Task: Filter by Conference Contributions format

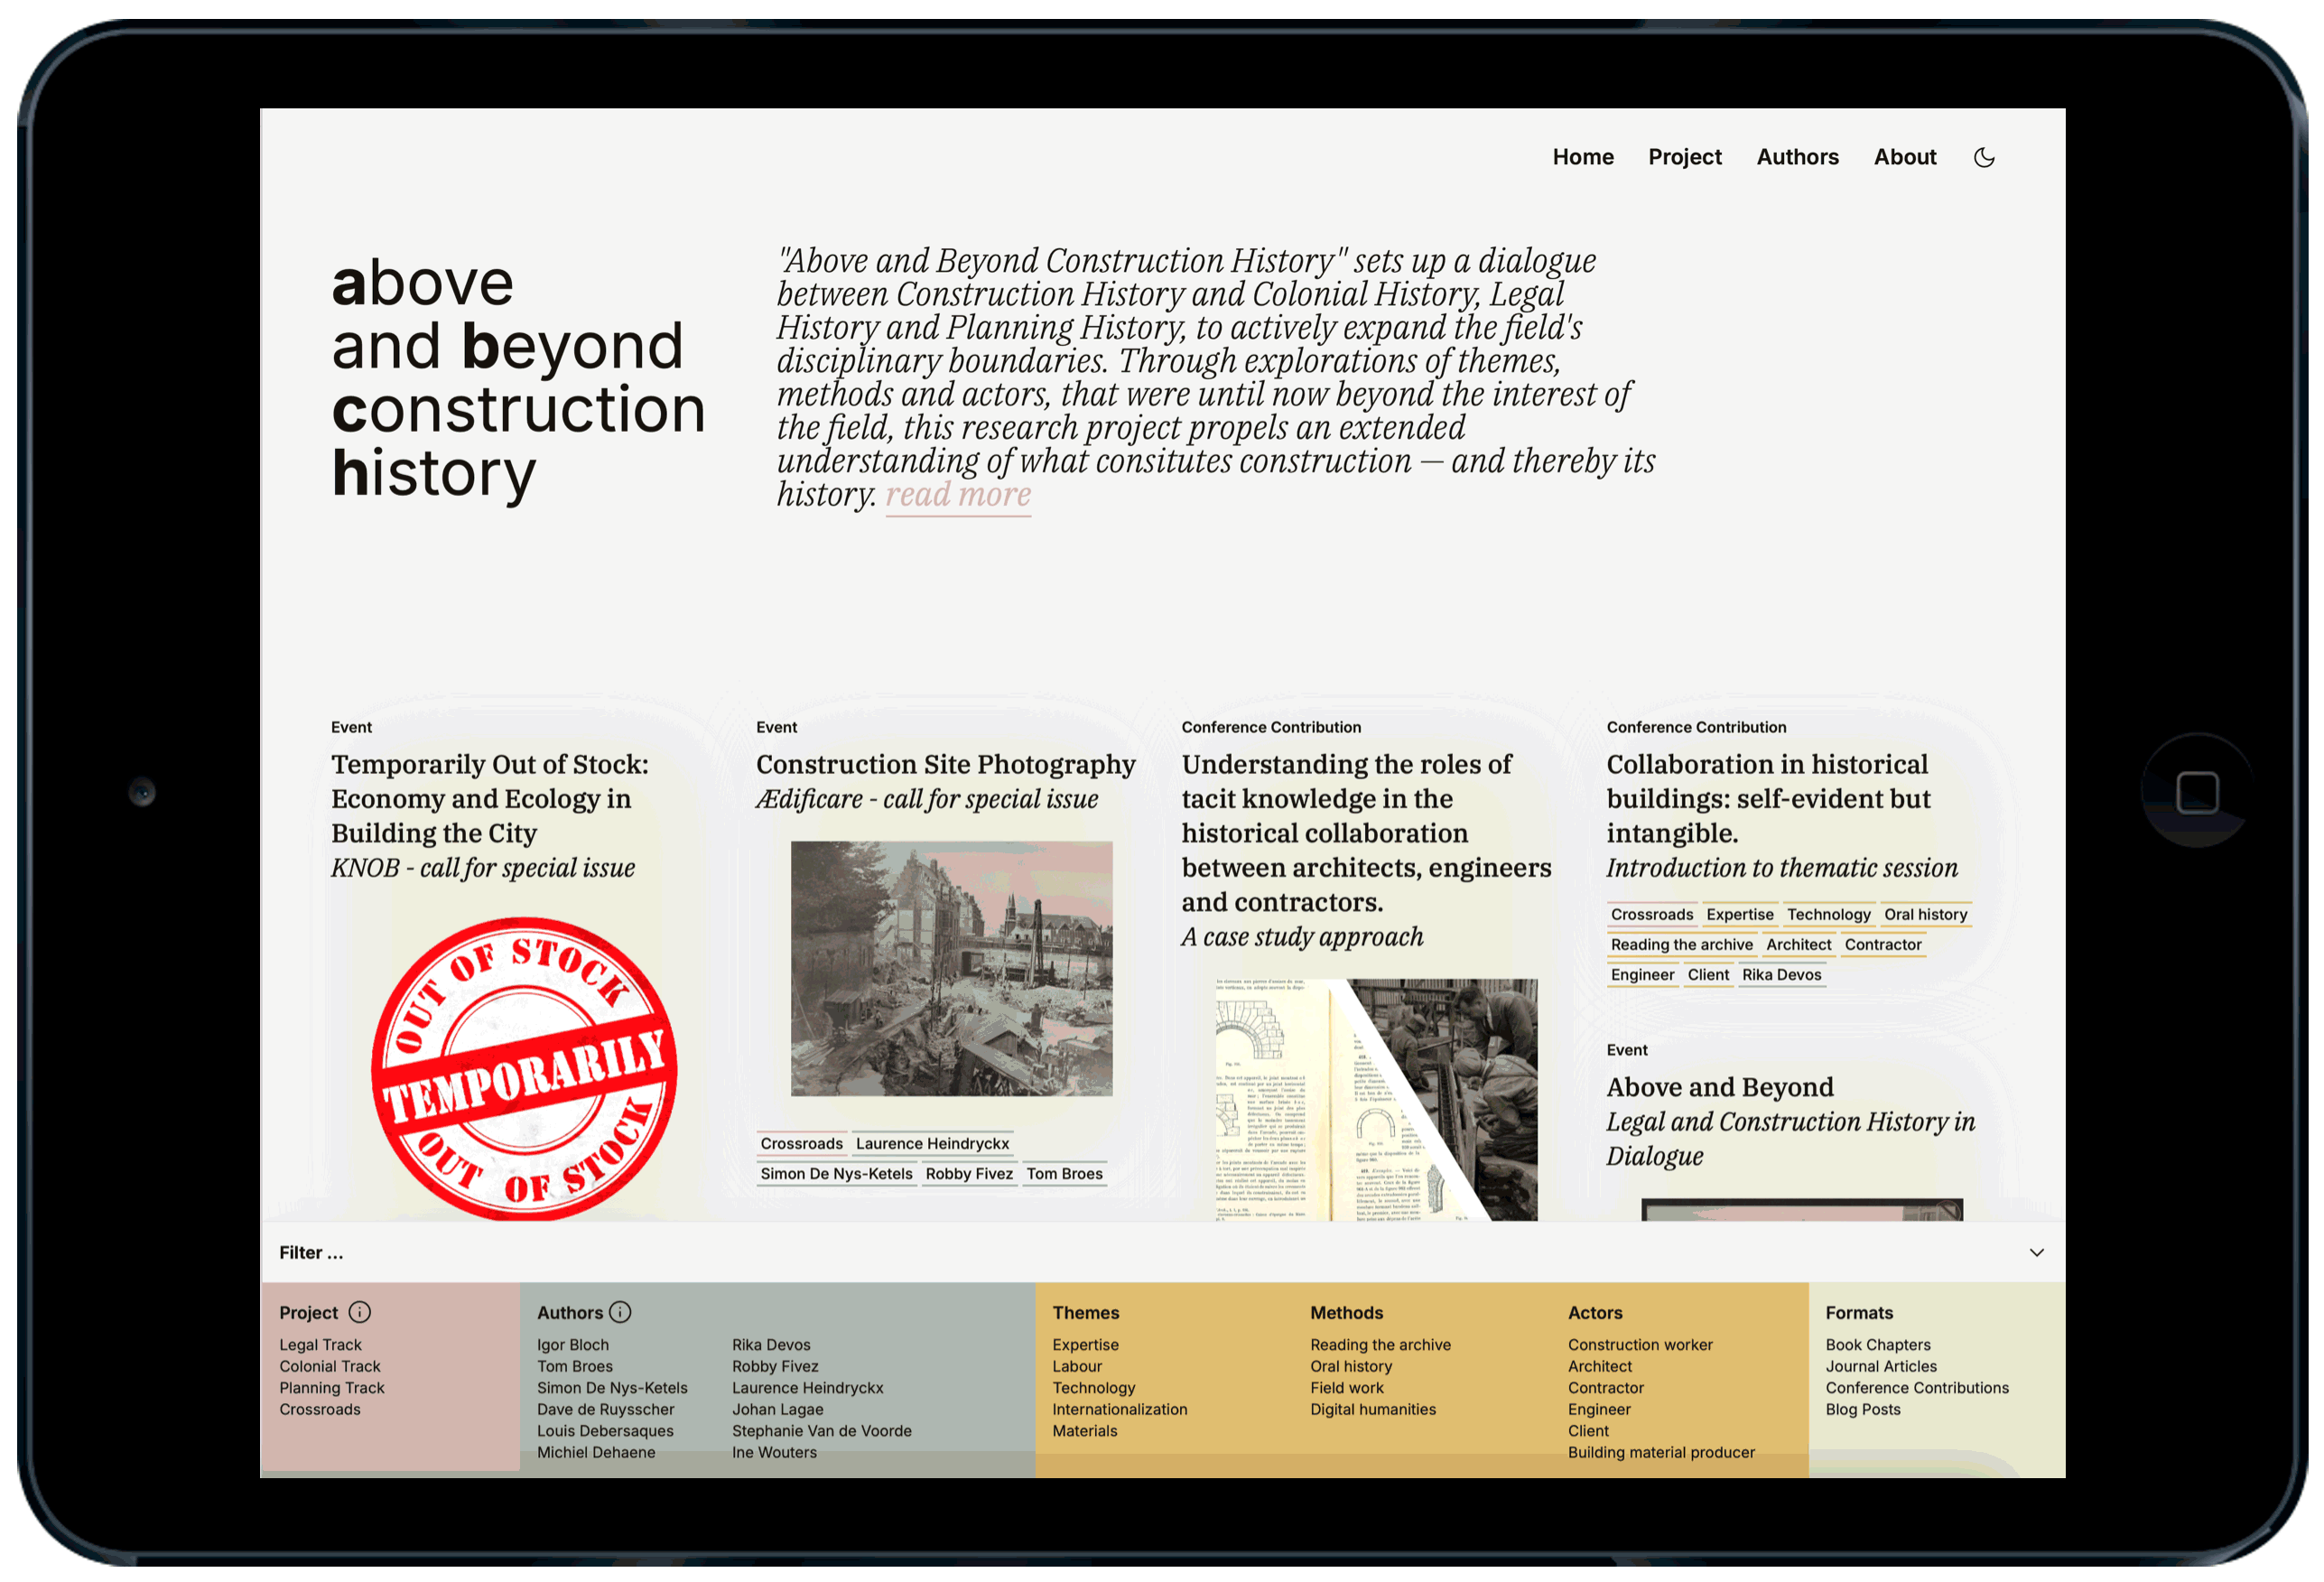Action: point(1917,1388)
